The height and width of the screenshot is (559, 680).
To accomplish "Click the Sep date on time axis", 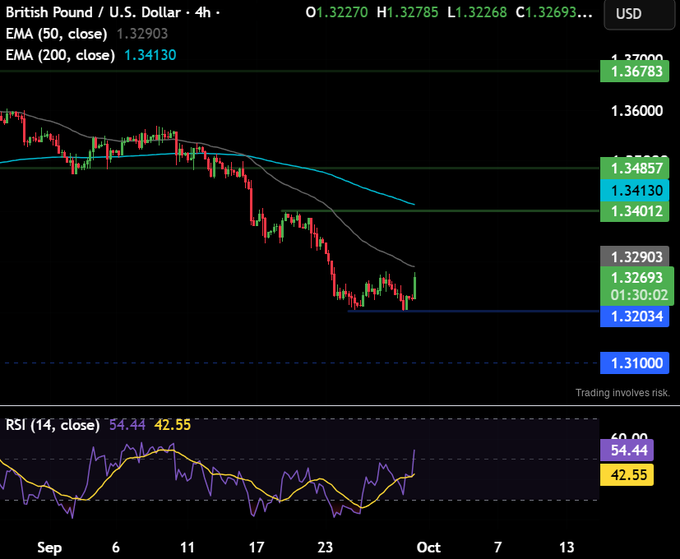I will pos(49,547).
